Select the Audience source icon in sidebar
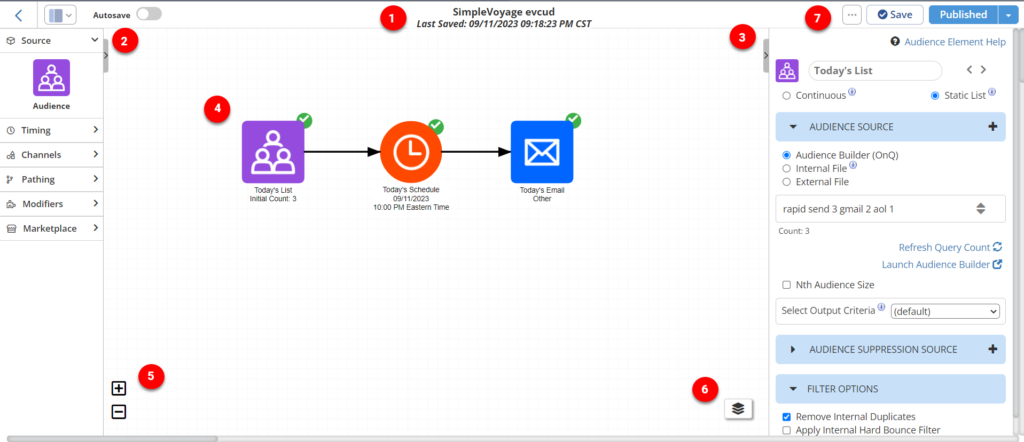 coord(52,77)
